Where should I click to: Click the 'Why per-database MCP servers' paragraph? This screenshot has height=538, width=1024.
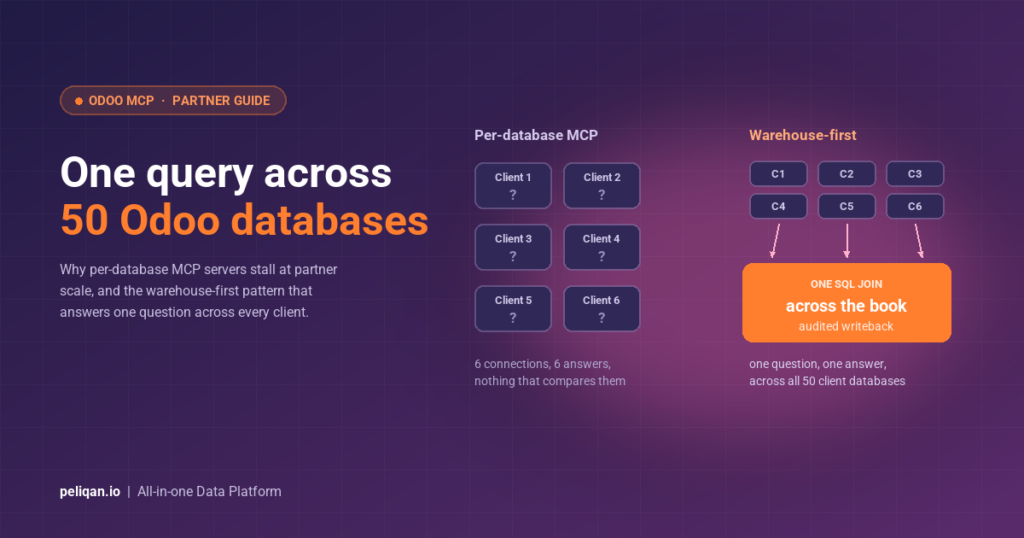[199, 291]
